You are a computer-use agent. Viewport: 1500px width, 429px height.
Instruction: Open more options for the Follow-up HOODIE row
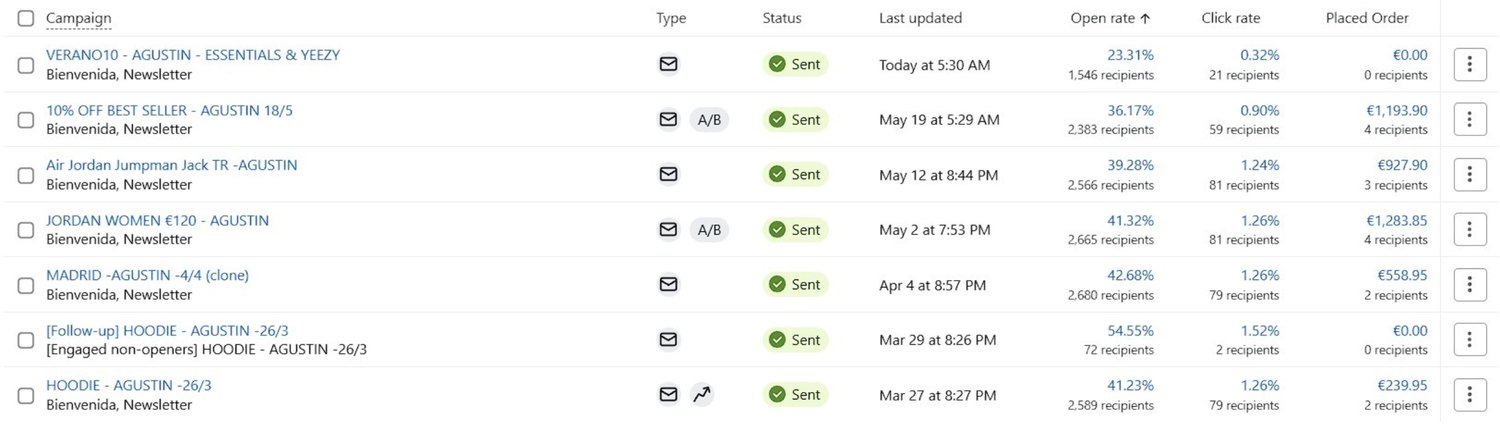1469,340
